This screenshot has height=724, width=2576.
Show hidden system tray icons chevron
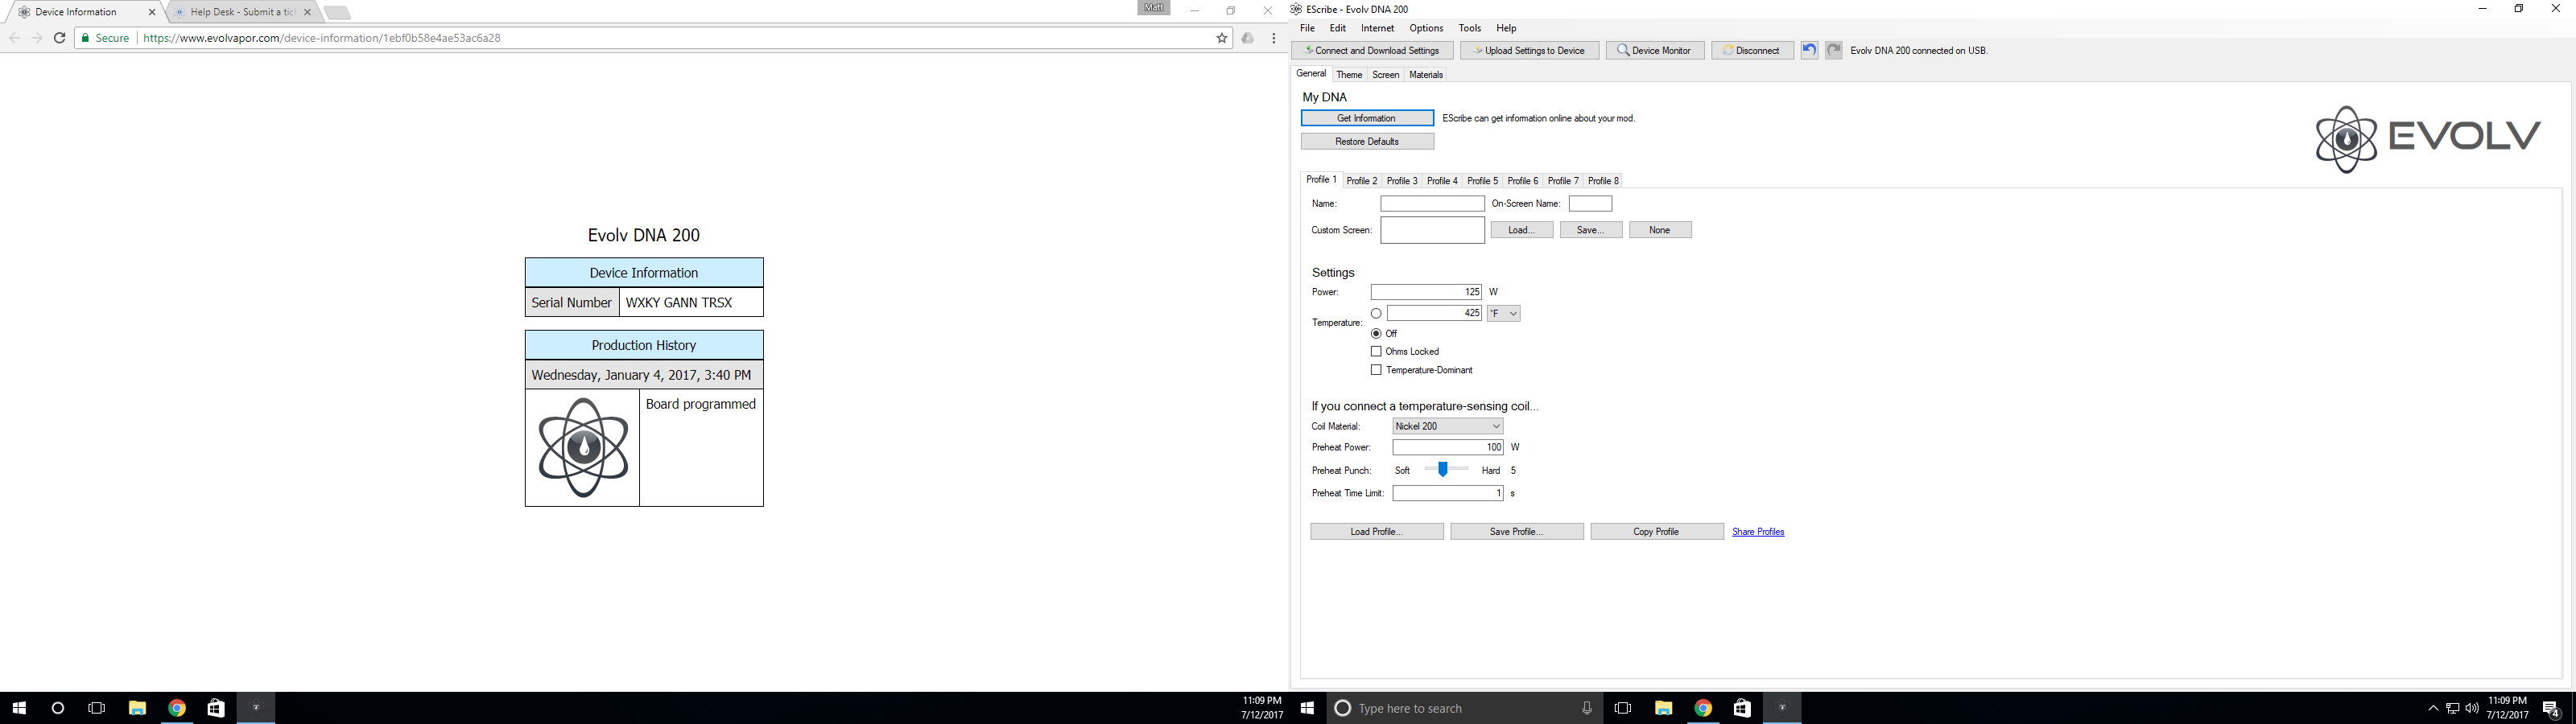[2432, 708]
